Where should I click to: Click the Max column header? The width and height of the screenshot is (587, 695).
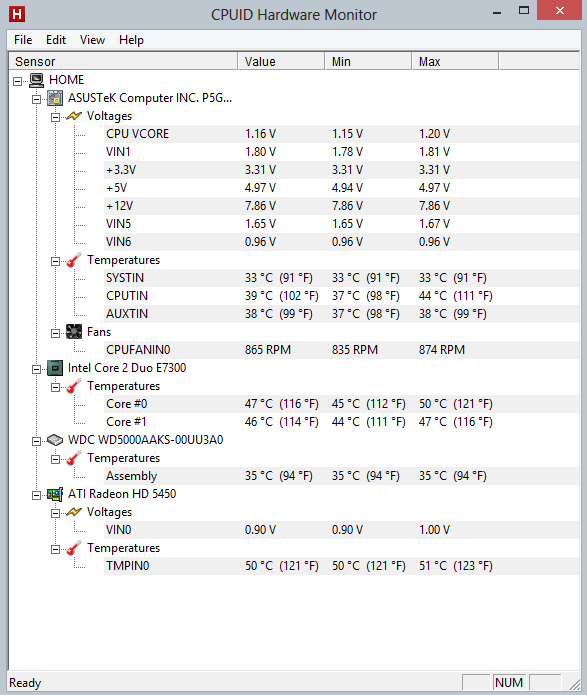[455, 62]
